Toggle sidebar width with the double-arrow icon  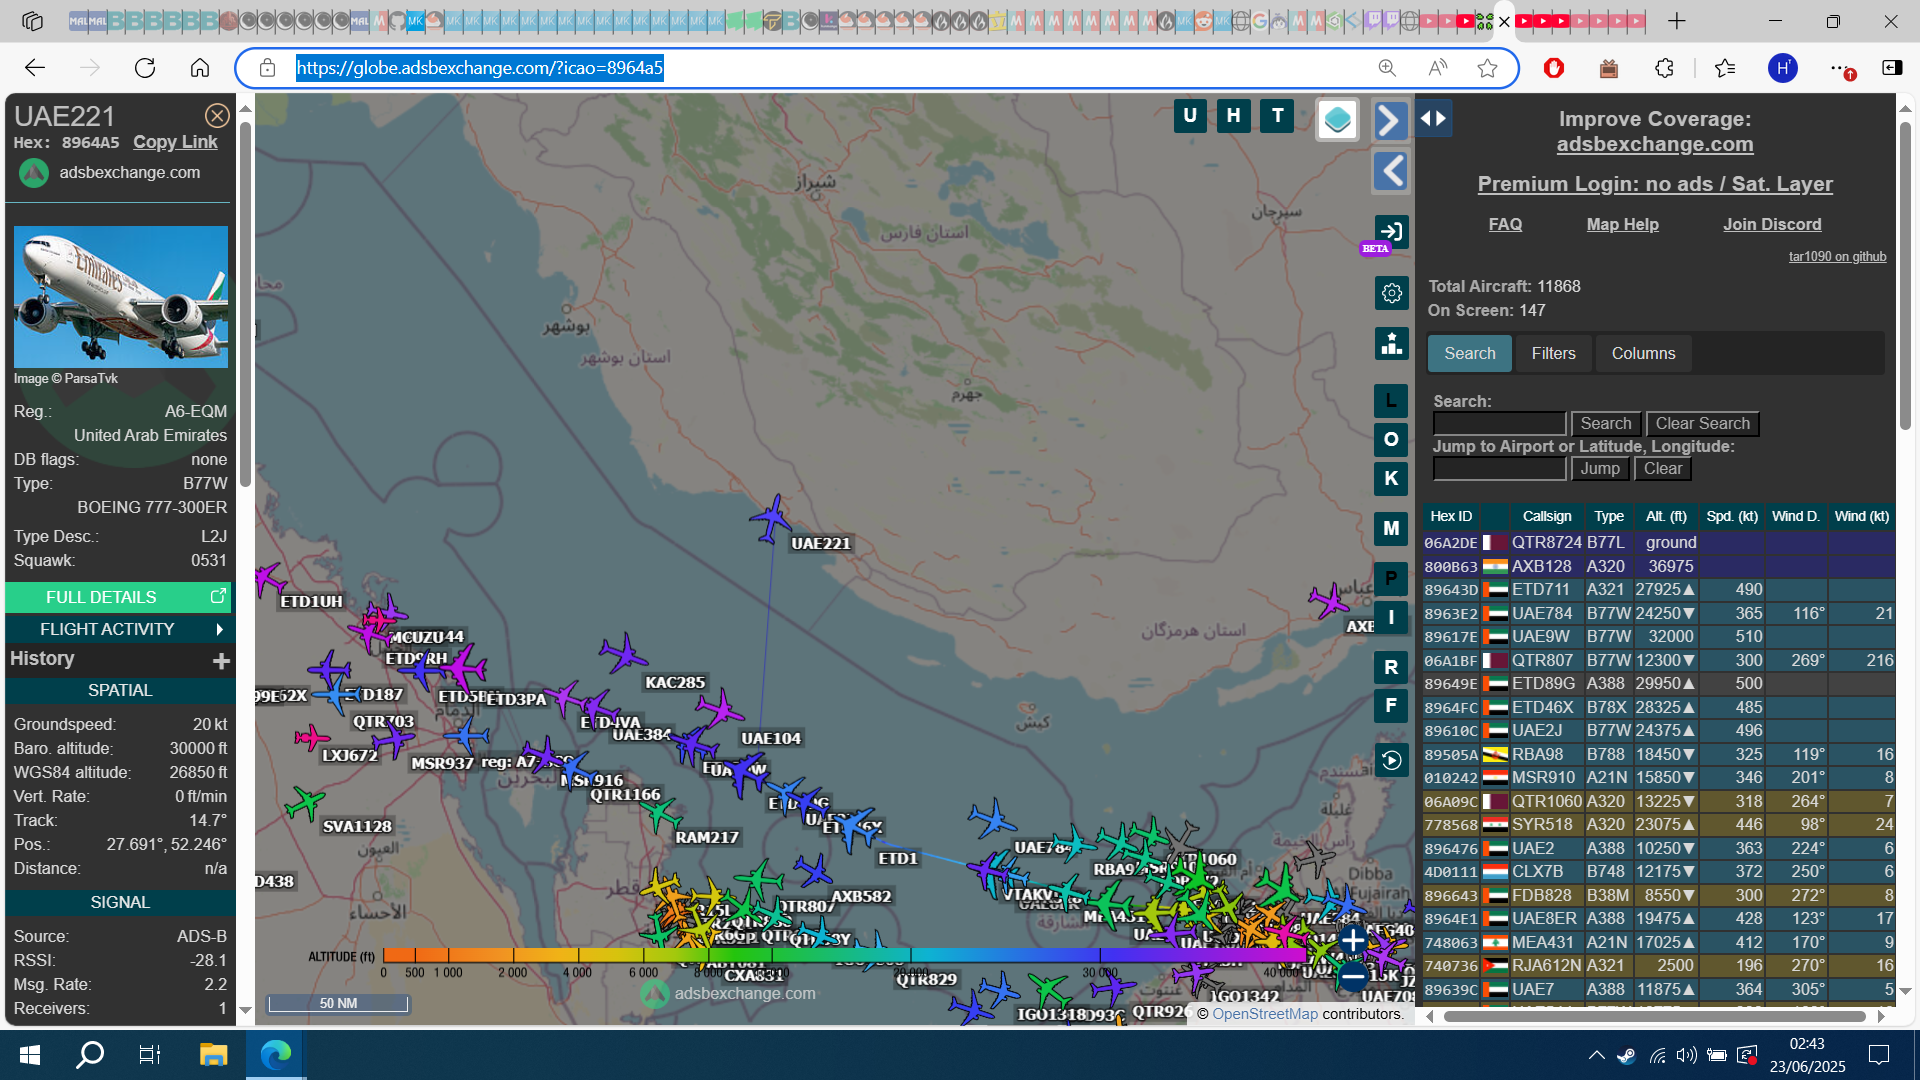coord(1433,118)
